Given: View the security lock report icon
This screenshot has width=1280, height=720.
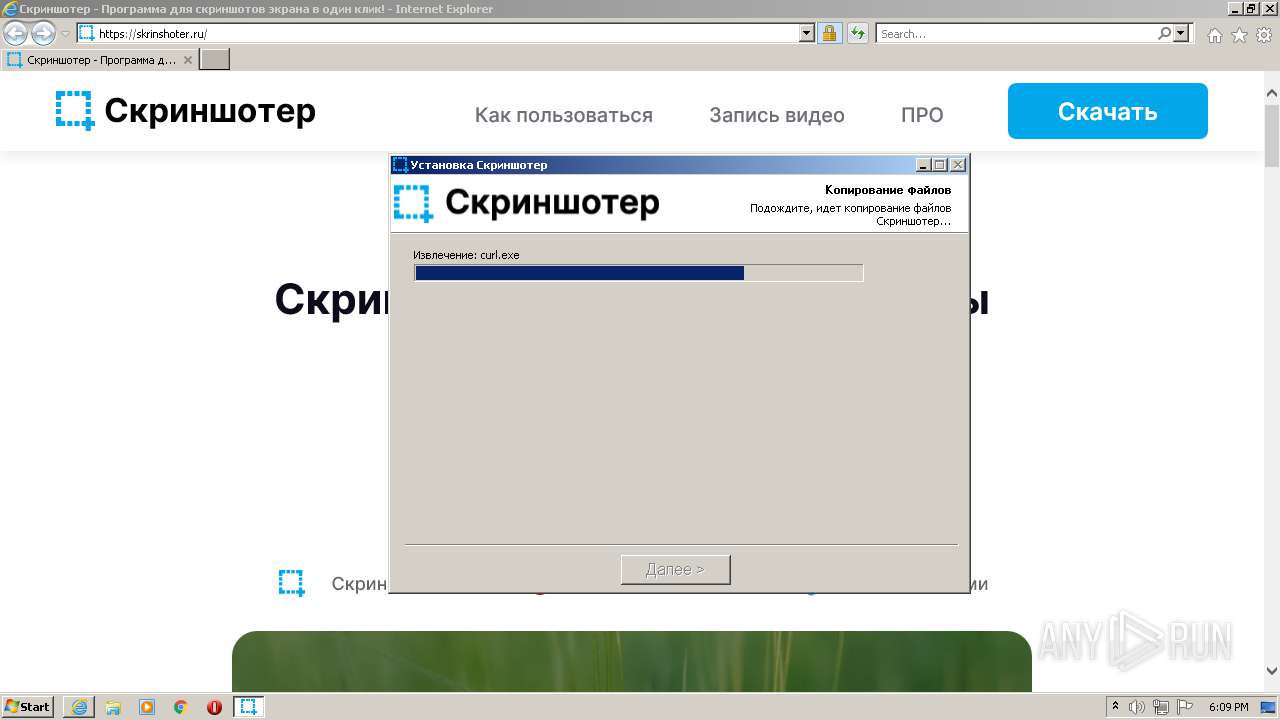Looking at the screenshot, I should pos(829,33).
